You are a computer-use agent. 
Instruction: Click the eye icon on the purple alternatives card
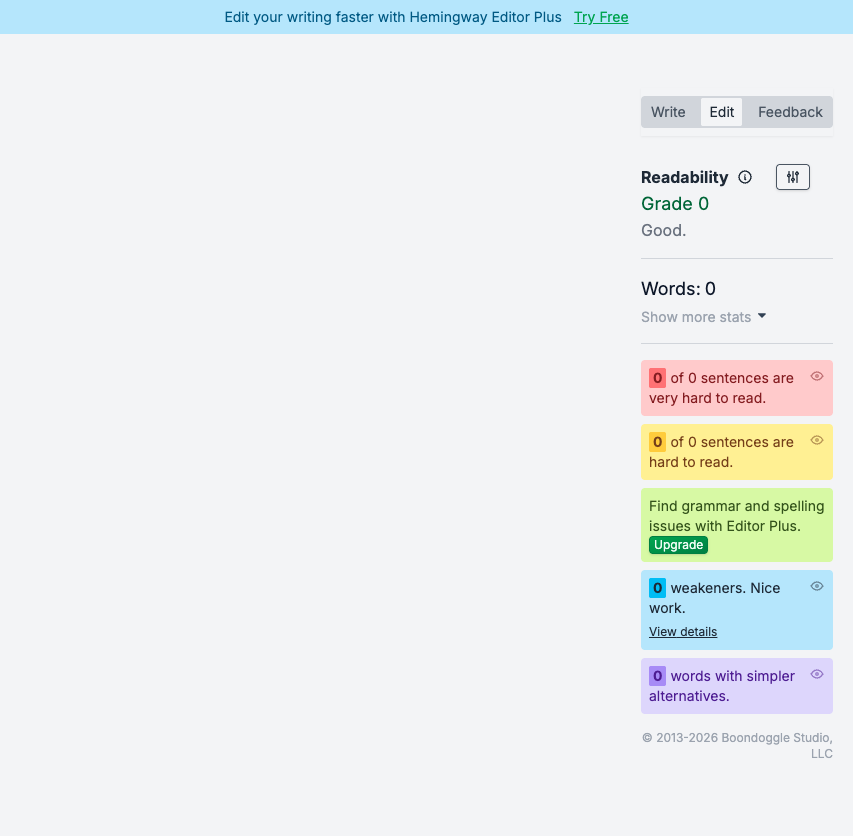pos(816,674)
